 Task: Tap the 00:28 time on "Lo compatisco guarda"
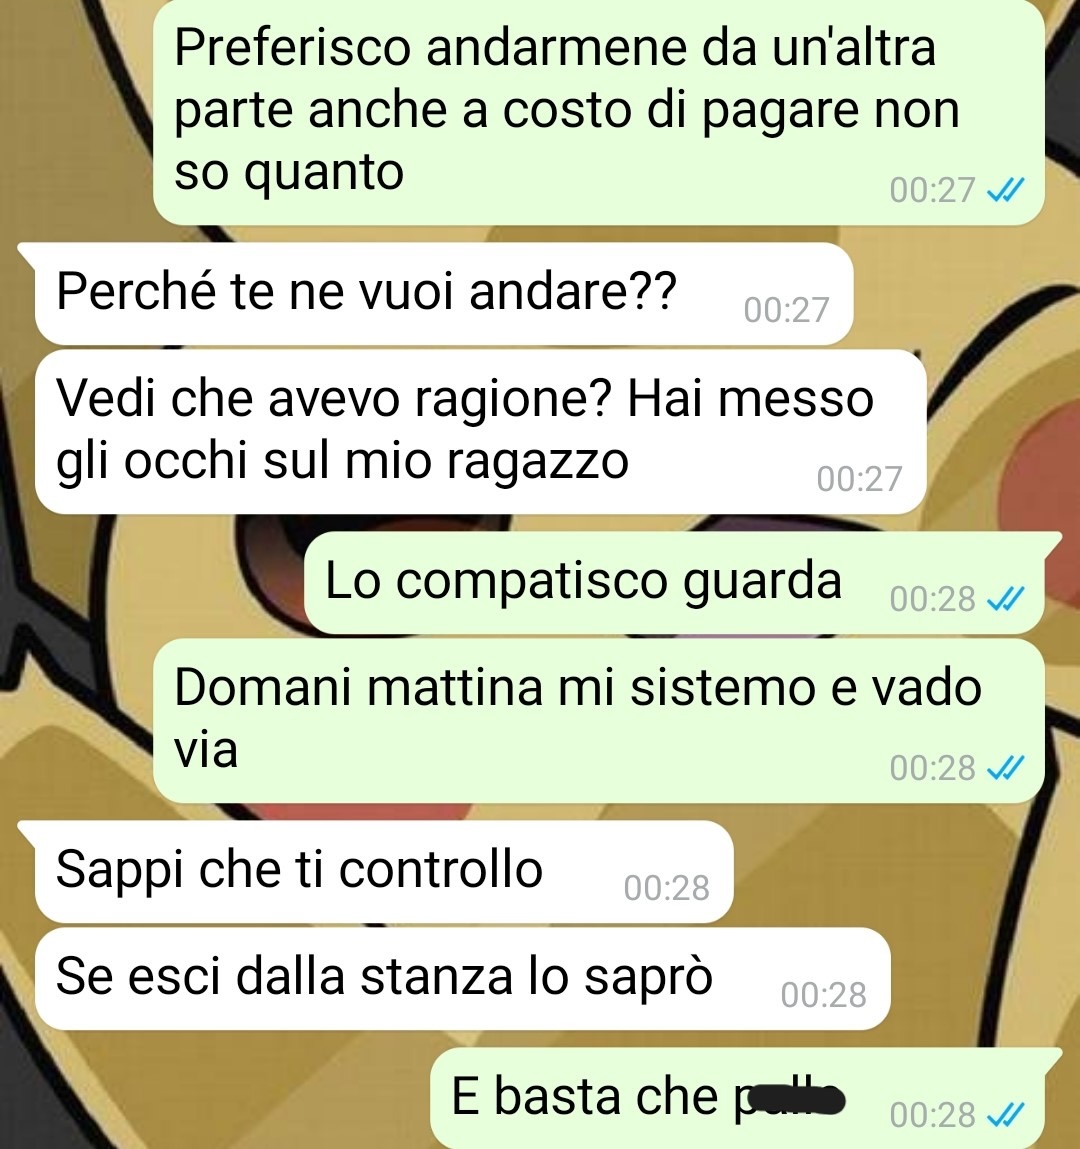click(x=933, y=599)
